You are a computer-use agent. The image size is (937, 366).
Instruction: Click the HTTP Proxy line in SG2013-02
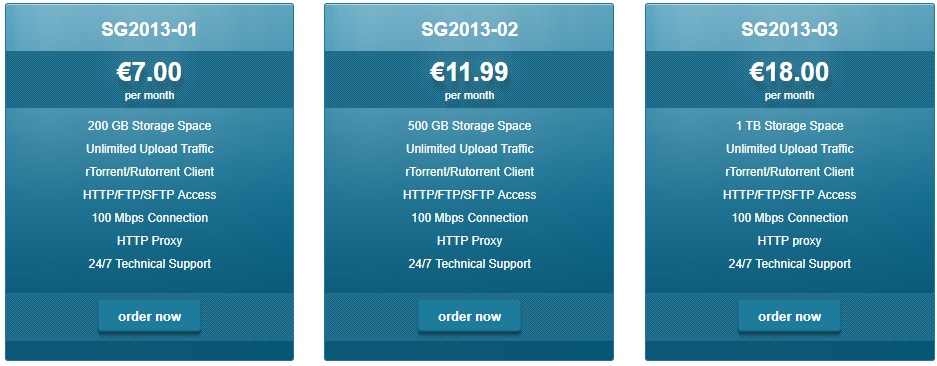pos(469,240)
